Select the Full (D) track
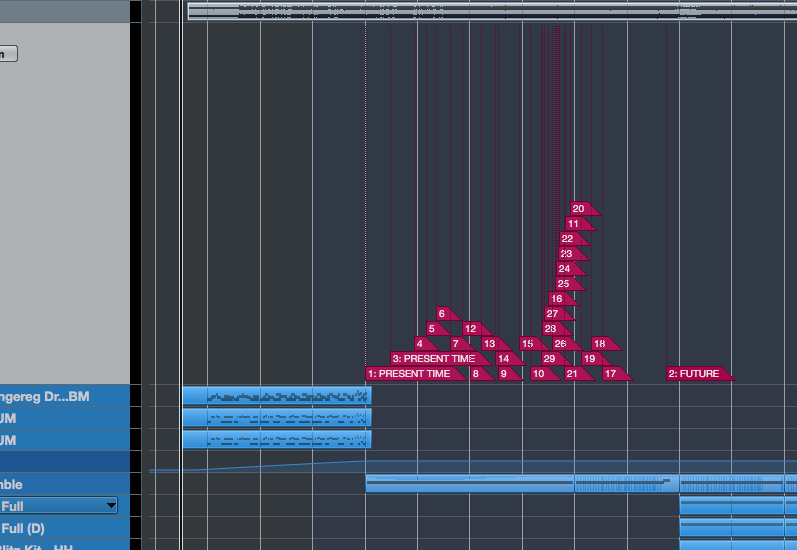The height and width of the screenshot is (550, 797). [x=65, y=528]
